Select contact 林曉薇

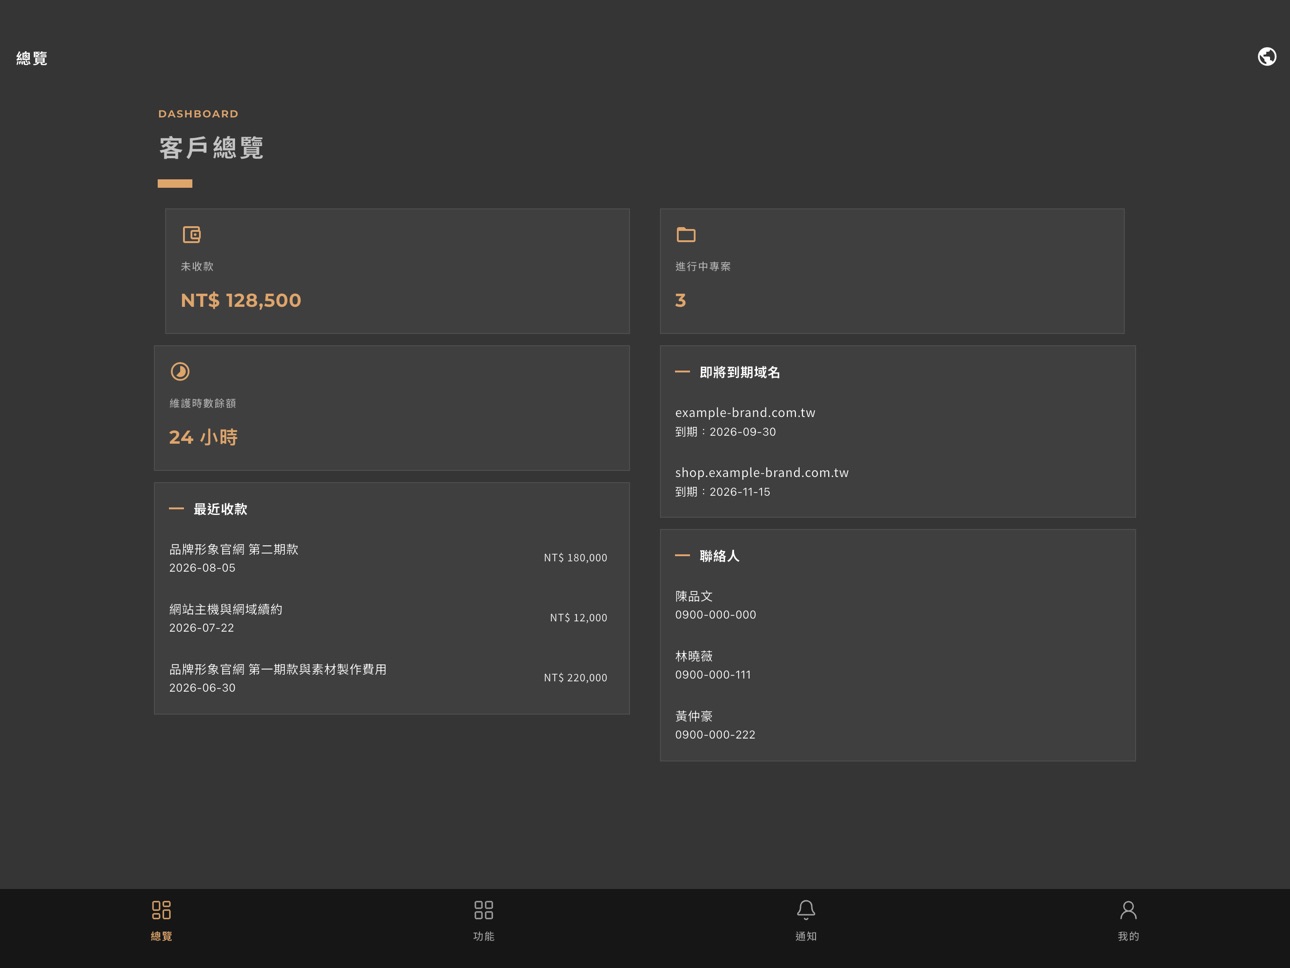[x=694, y=656]
